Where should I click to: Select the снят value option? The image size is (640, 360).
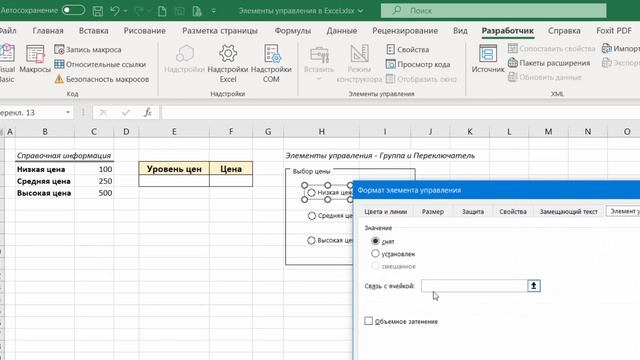375,241
